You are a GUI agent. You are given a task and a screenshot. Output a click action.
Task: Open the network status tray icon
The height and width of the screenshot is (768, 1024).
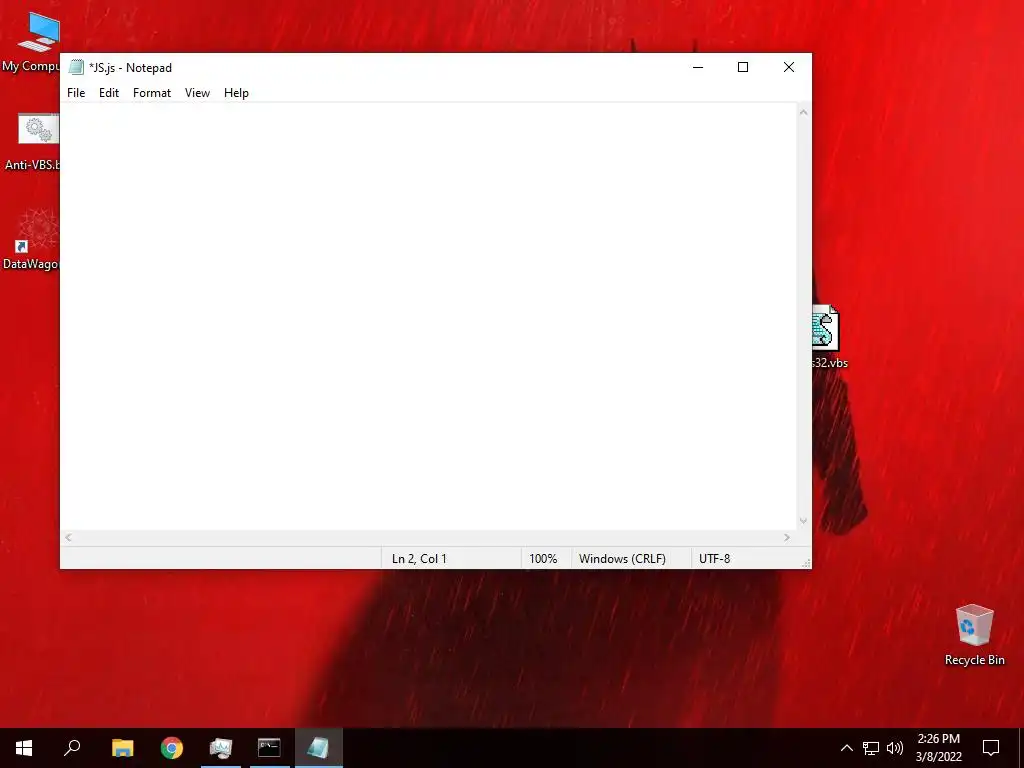coord(871,748)
